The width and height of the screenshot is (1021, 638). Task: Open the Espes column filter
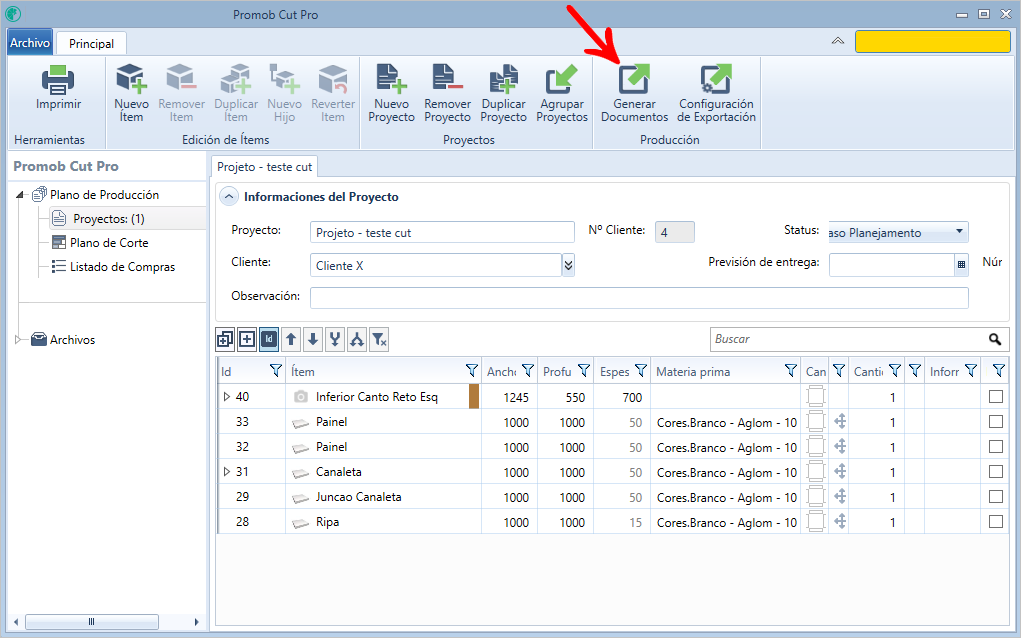coord(641,371)
